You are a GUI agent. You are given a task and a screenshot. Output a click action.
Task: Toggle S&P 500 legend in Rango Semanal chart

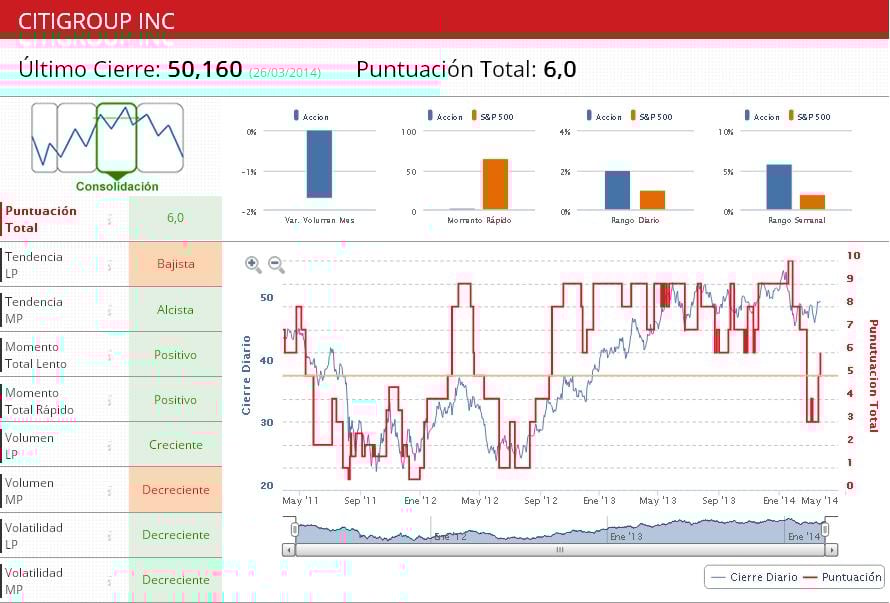pyautogui.click(x=809, y=116)
